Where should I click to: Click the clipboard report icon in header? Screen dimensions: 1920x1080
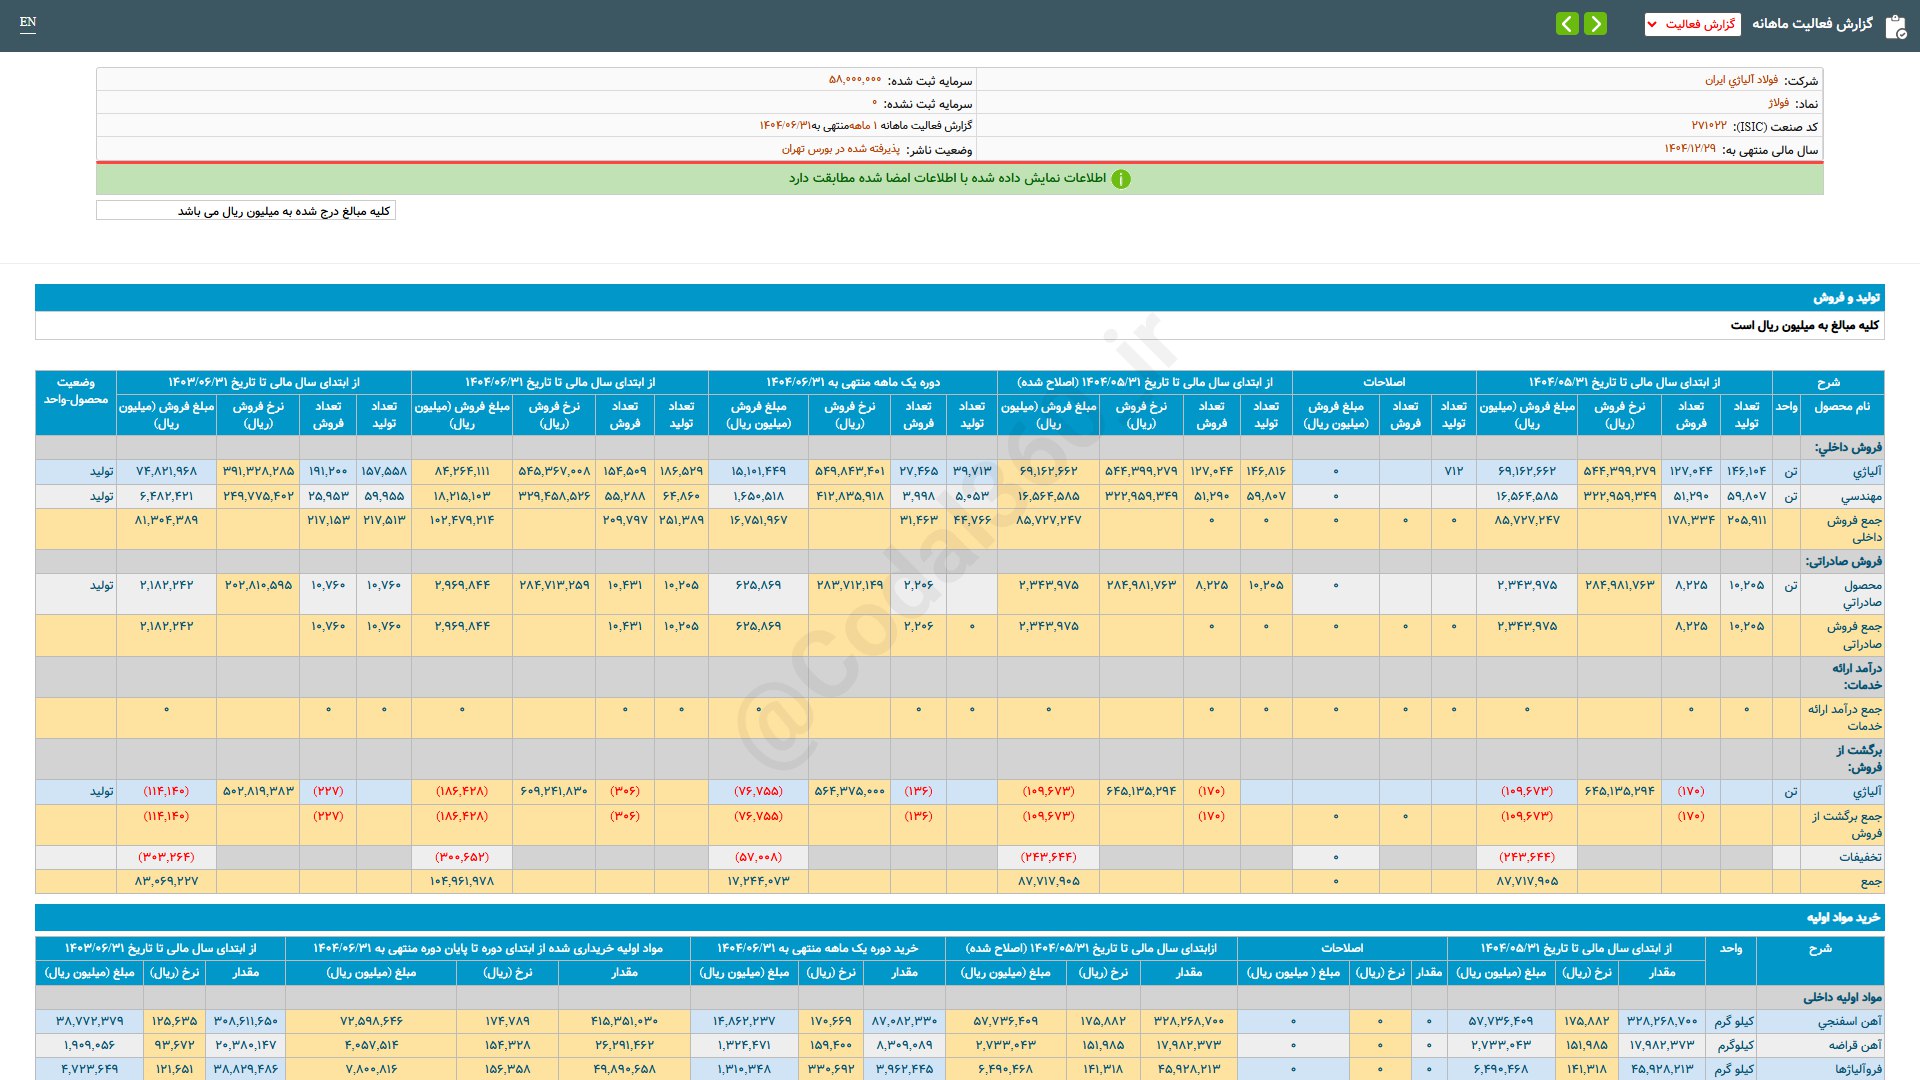pyautogui.click(x=1895, y=26)
